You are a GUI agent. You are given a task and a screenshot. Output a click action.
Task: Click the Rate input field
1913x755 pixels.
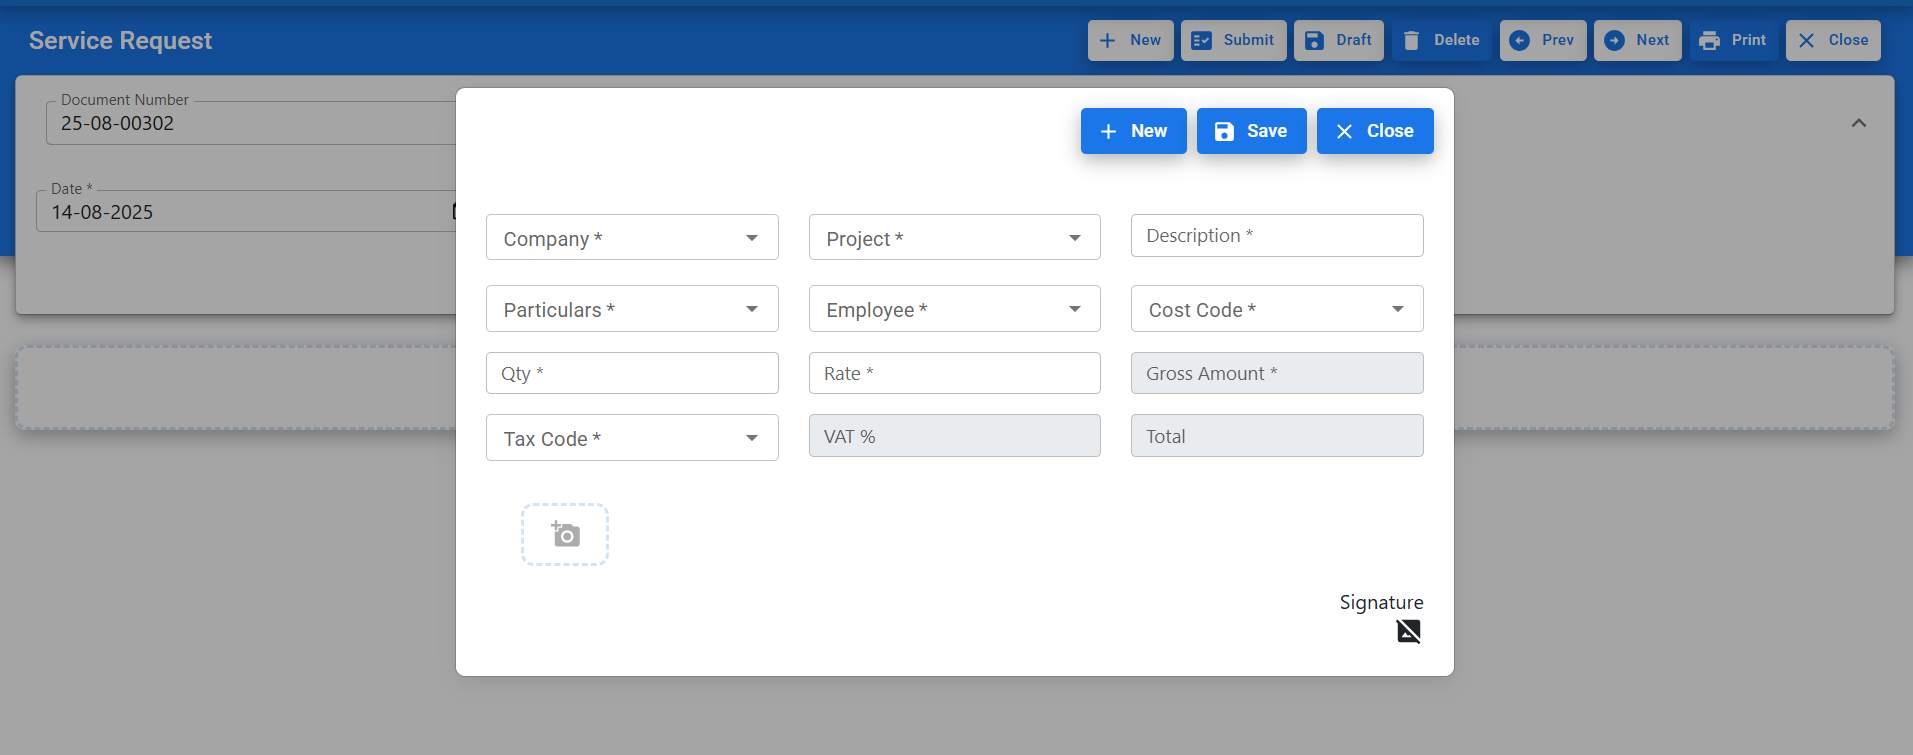point(954,373)
